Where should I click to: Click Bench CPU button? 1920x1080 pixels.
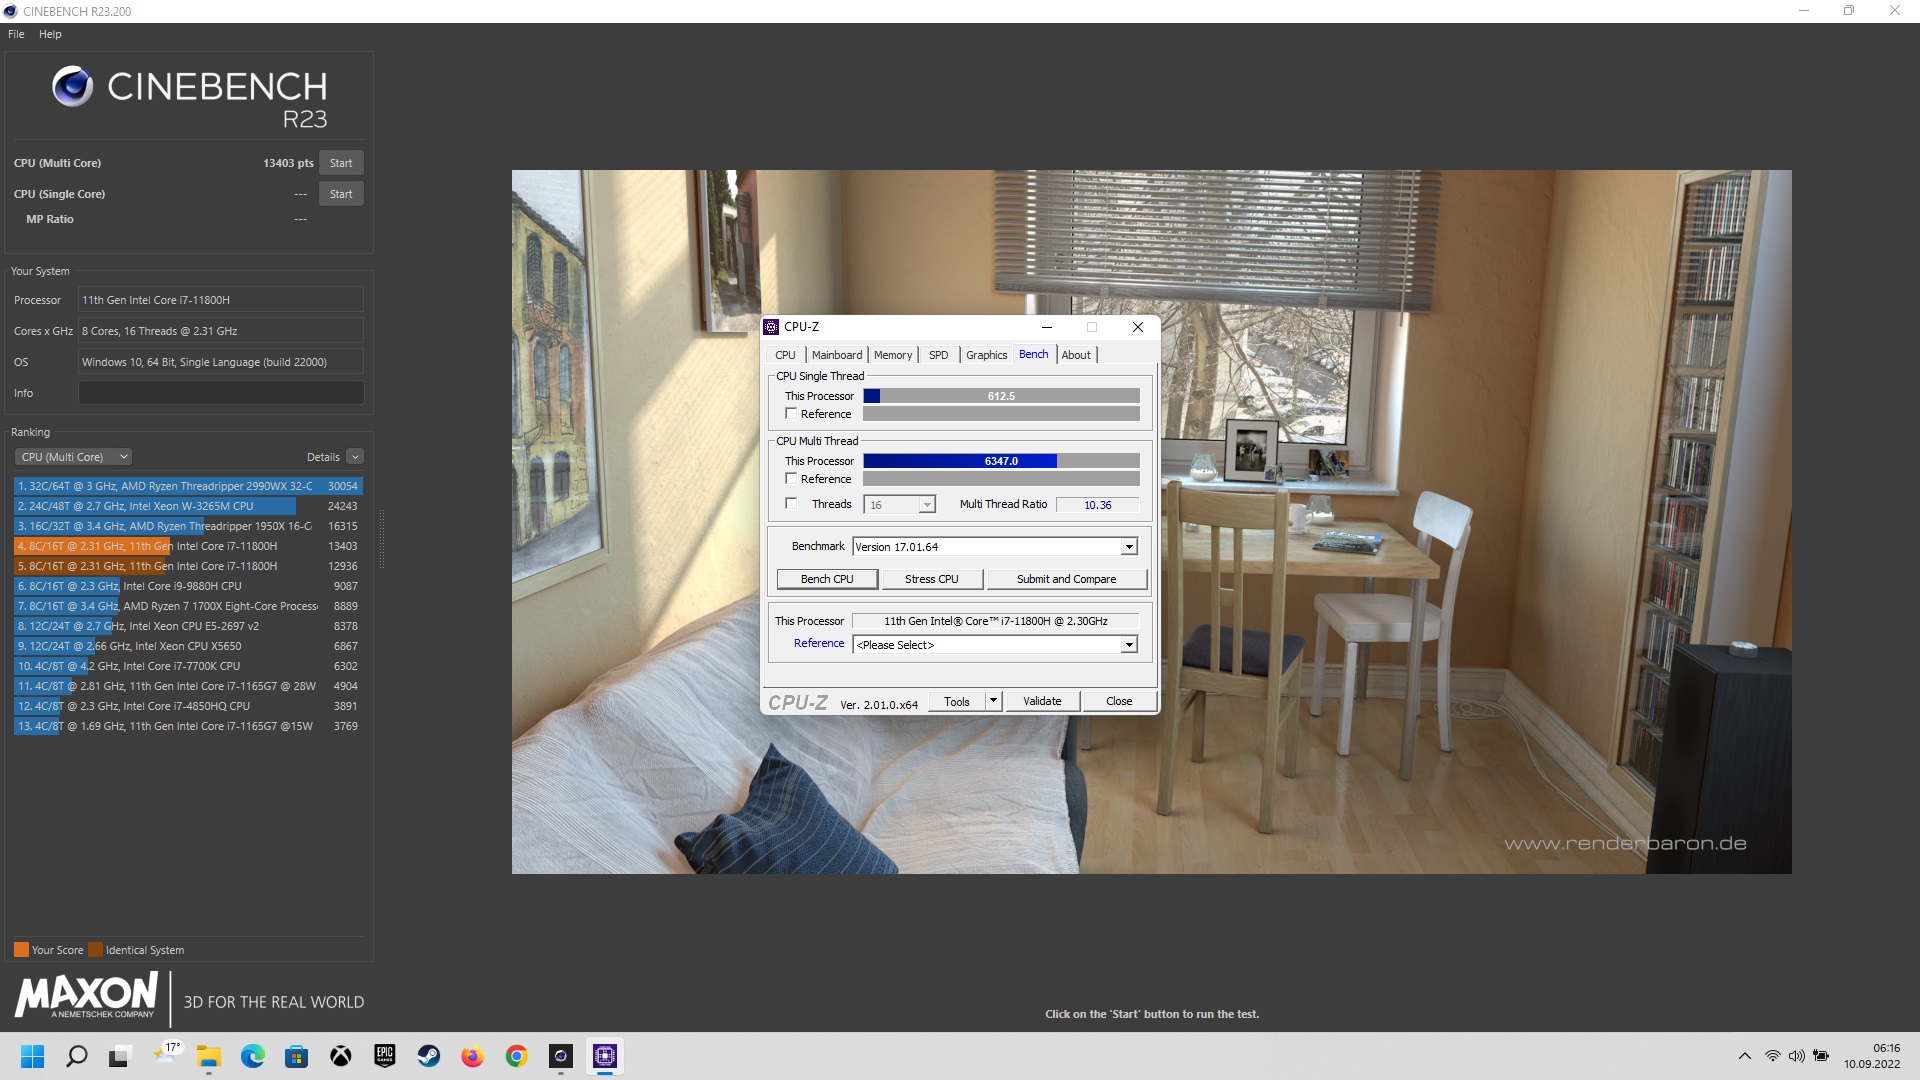[827, 579]
